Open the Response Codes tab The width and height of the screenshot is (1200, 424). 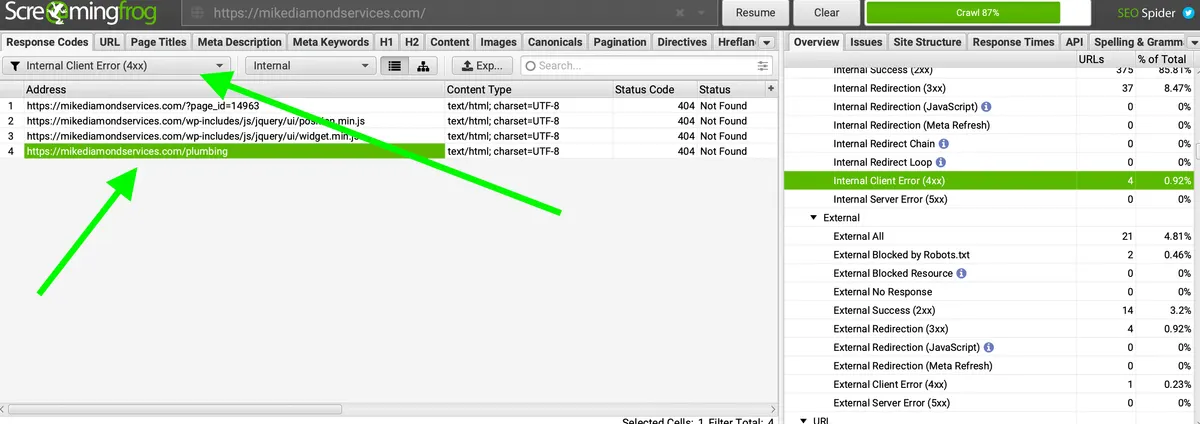click(47, 42)
